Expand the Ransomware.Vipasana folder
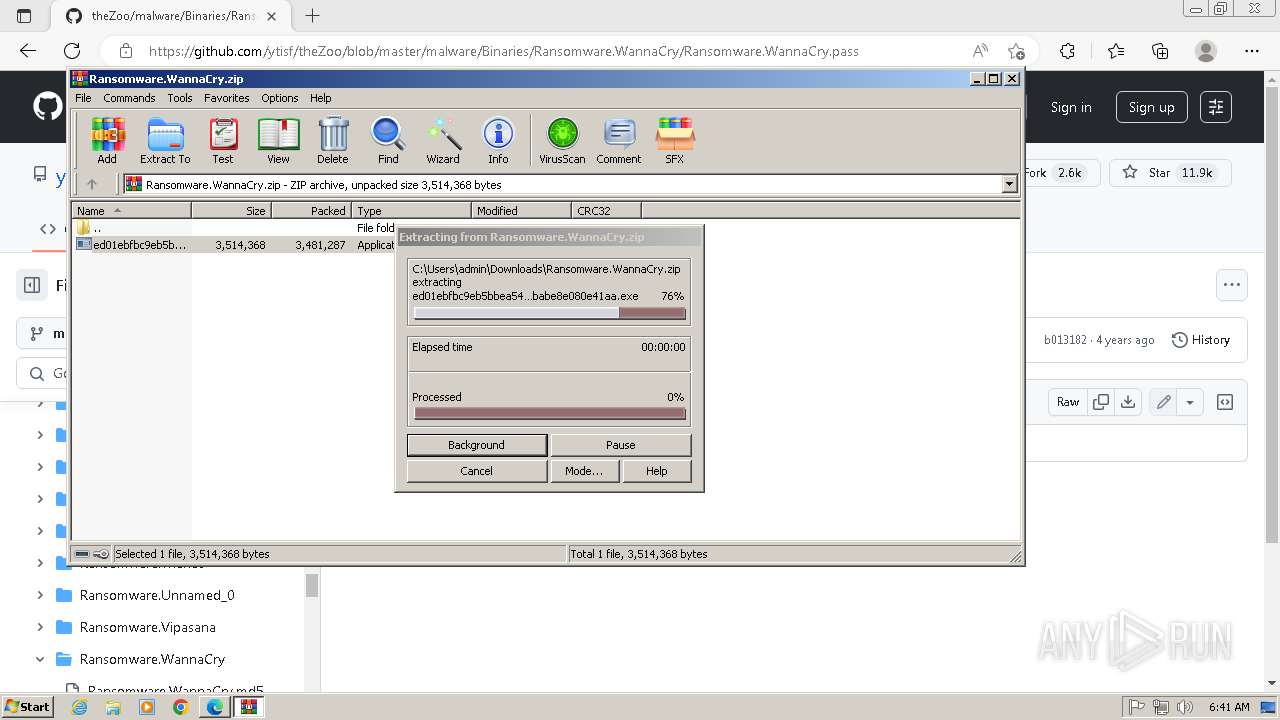 tap(40, 627)
